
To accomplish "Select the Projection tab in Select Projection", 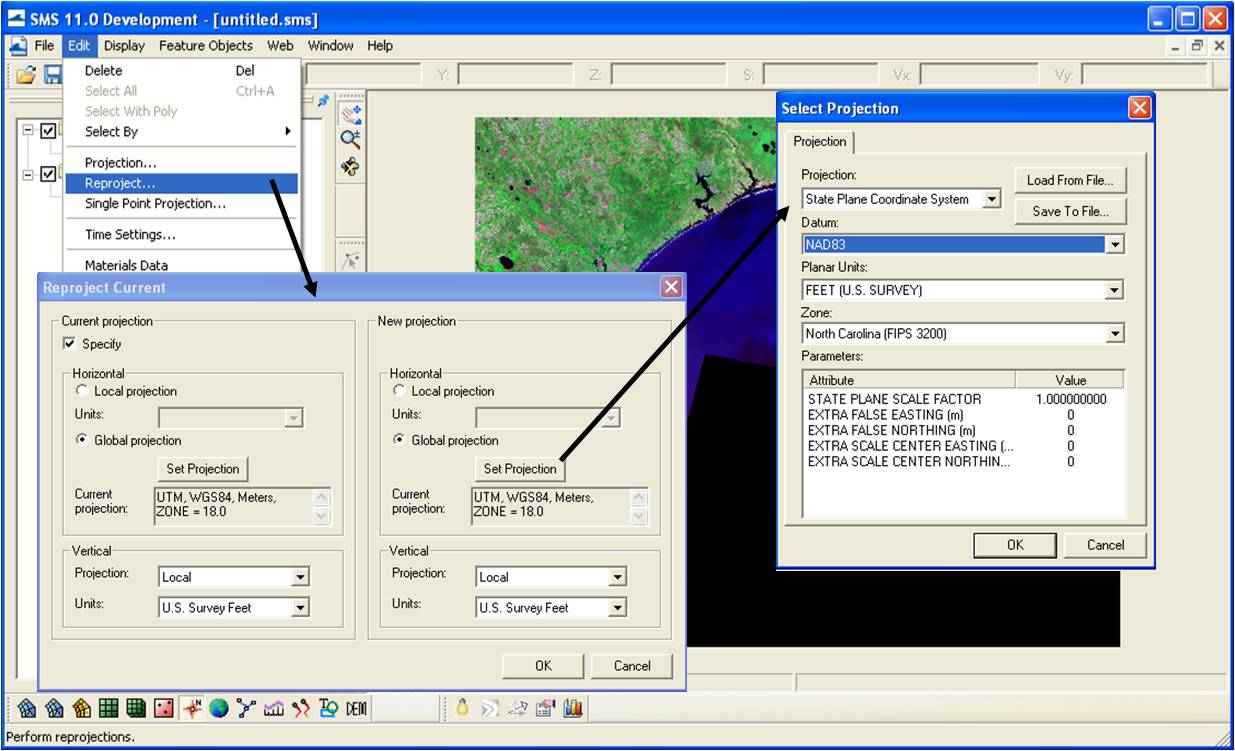I will pos(819,142).
